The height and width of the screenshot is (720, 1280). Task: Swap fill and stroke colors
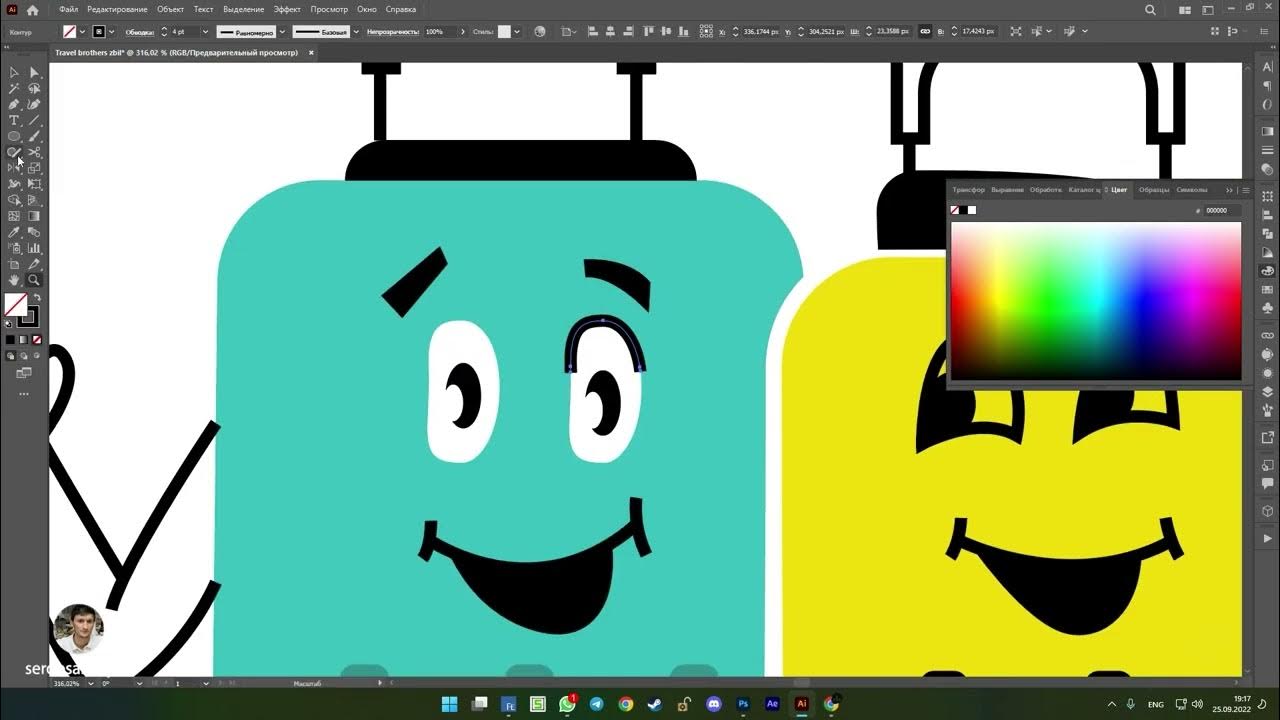pyautogui.click(x=37, y=297)
